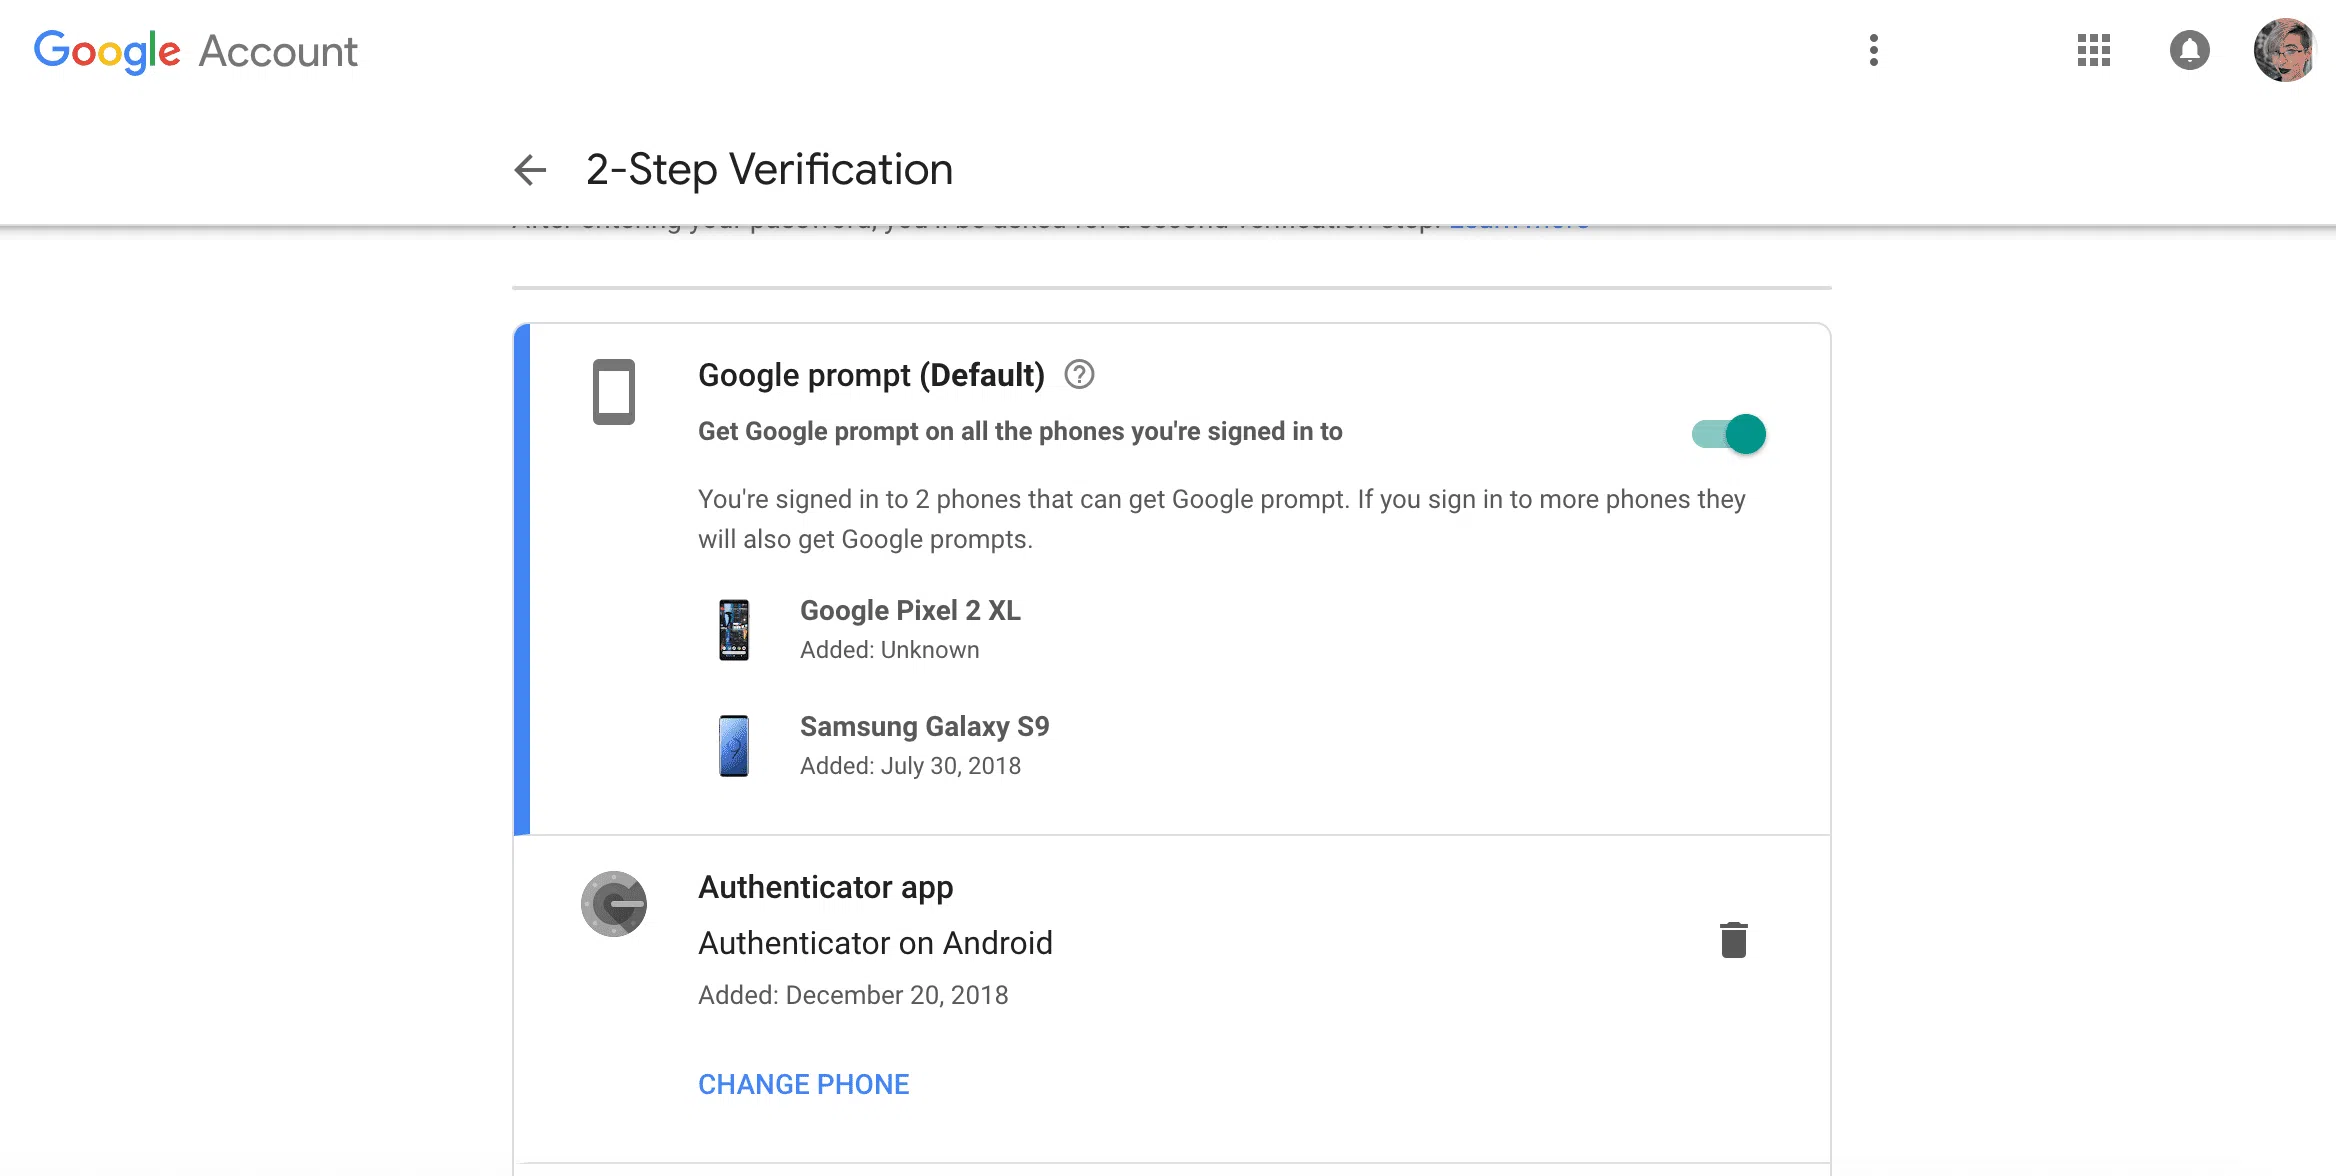Click the Authenticator app icon

coord(613,904)
